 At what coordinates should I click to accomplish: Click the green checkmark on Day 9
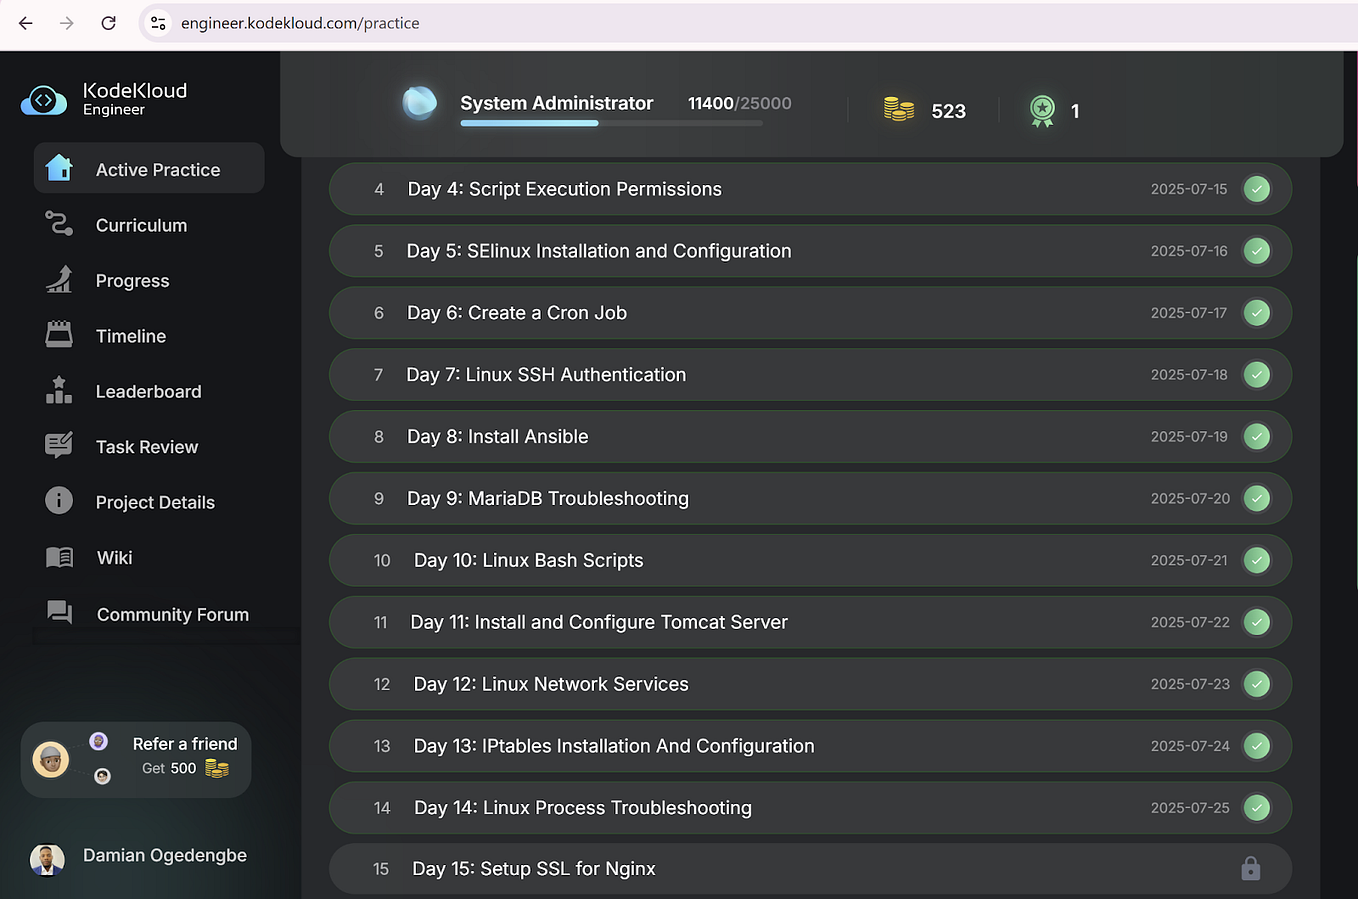tap(1256, 498)
